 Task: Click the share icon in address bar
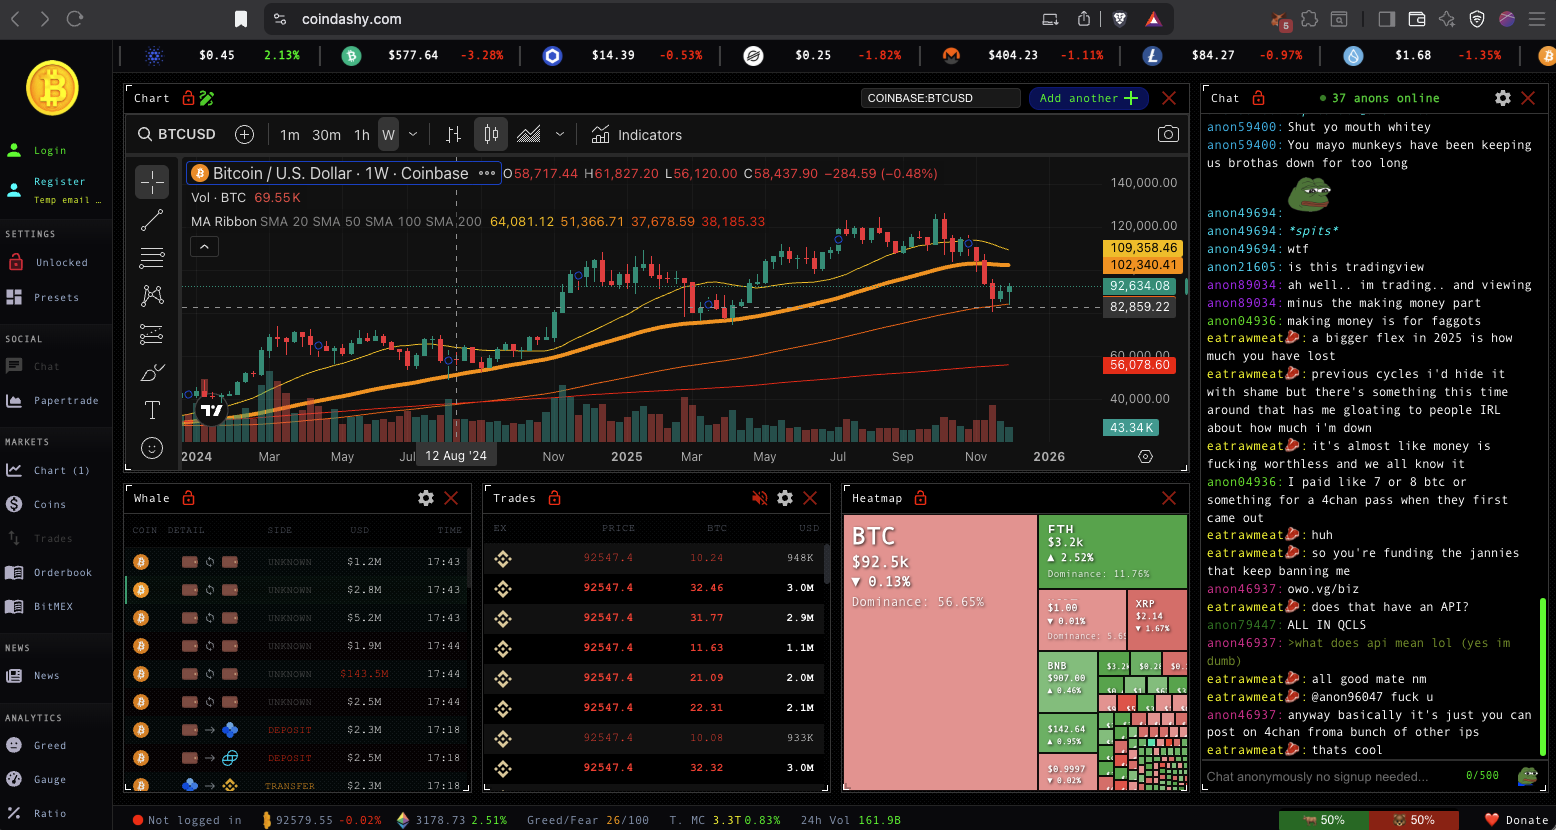[x=1085, y=19]
